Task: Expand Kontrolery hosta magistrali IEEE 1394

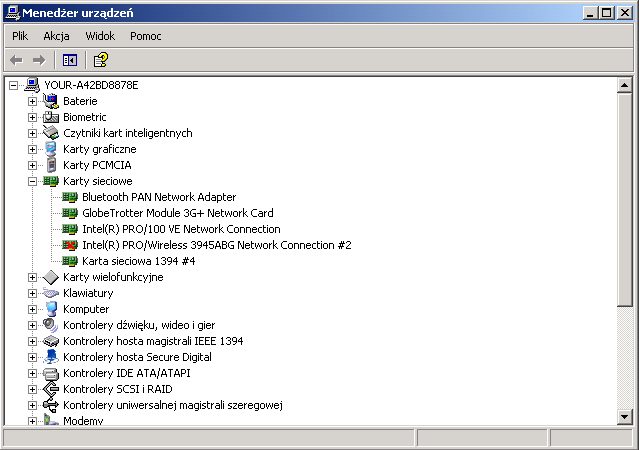Action: tap(32, 341)
